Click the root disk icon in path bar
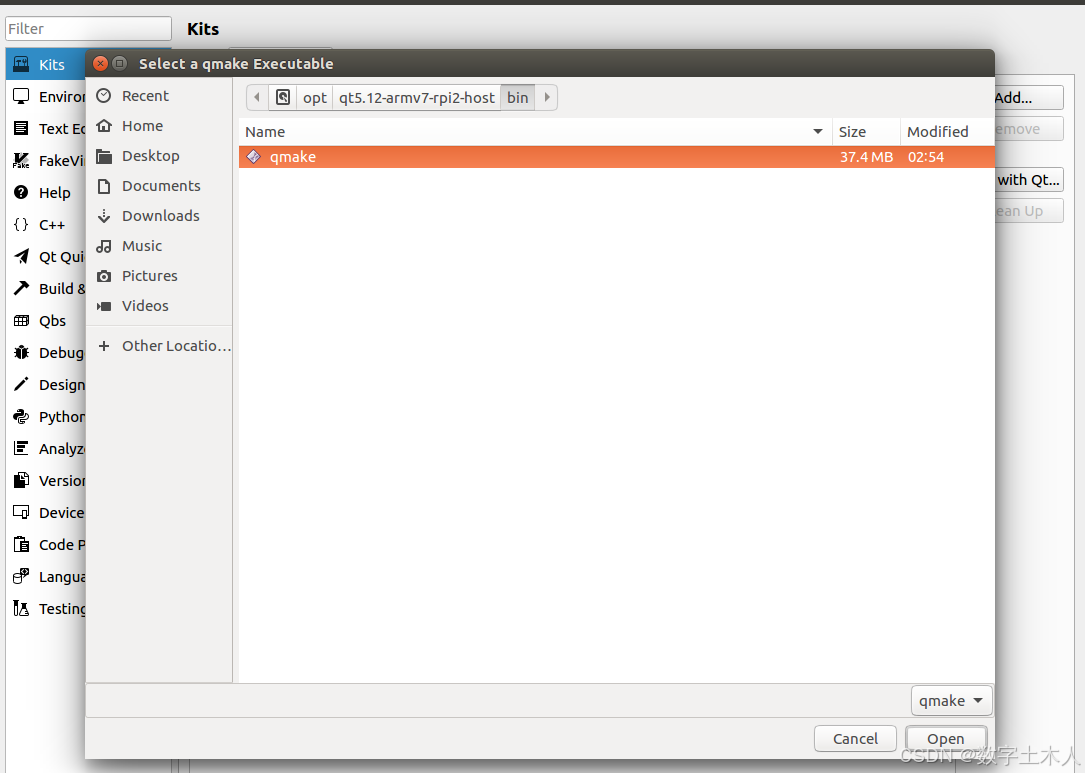Viewport: 1085px width, 773px height. (x=282, y=98)
